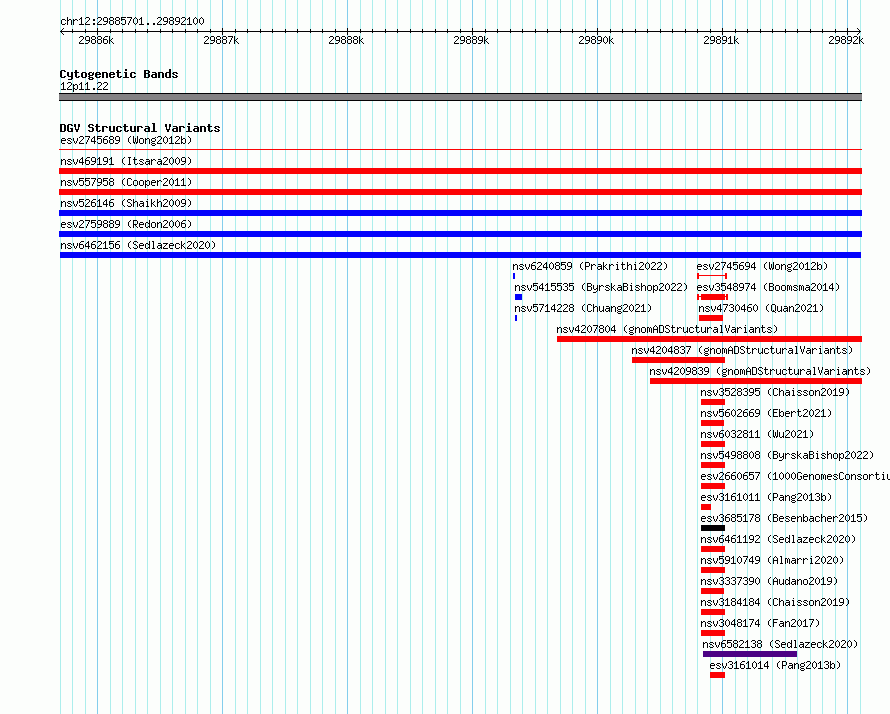
Task: Click the 29890k ruler tick label
Action: point(596,40)
